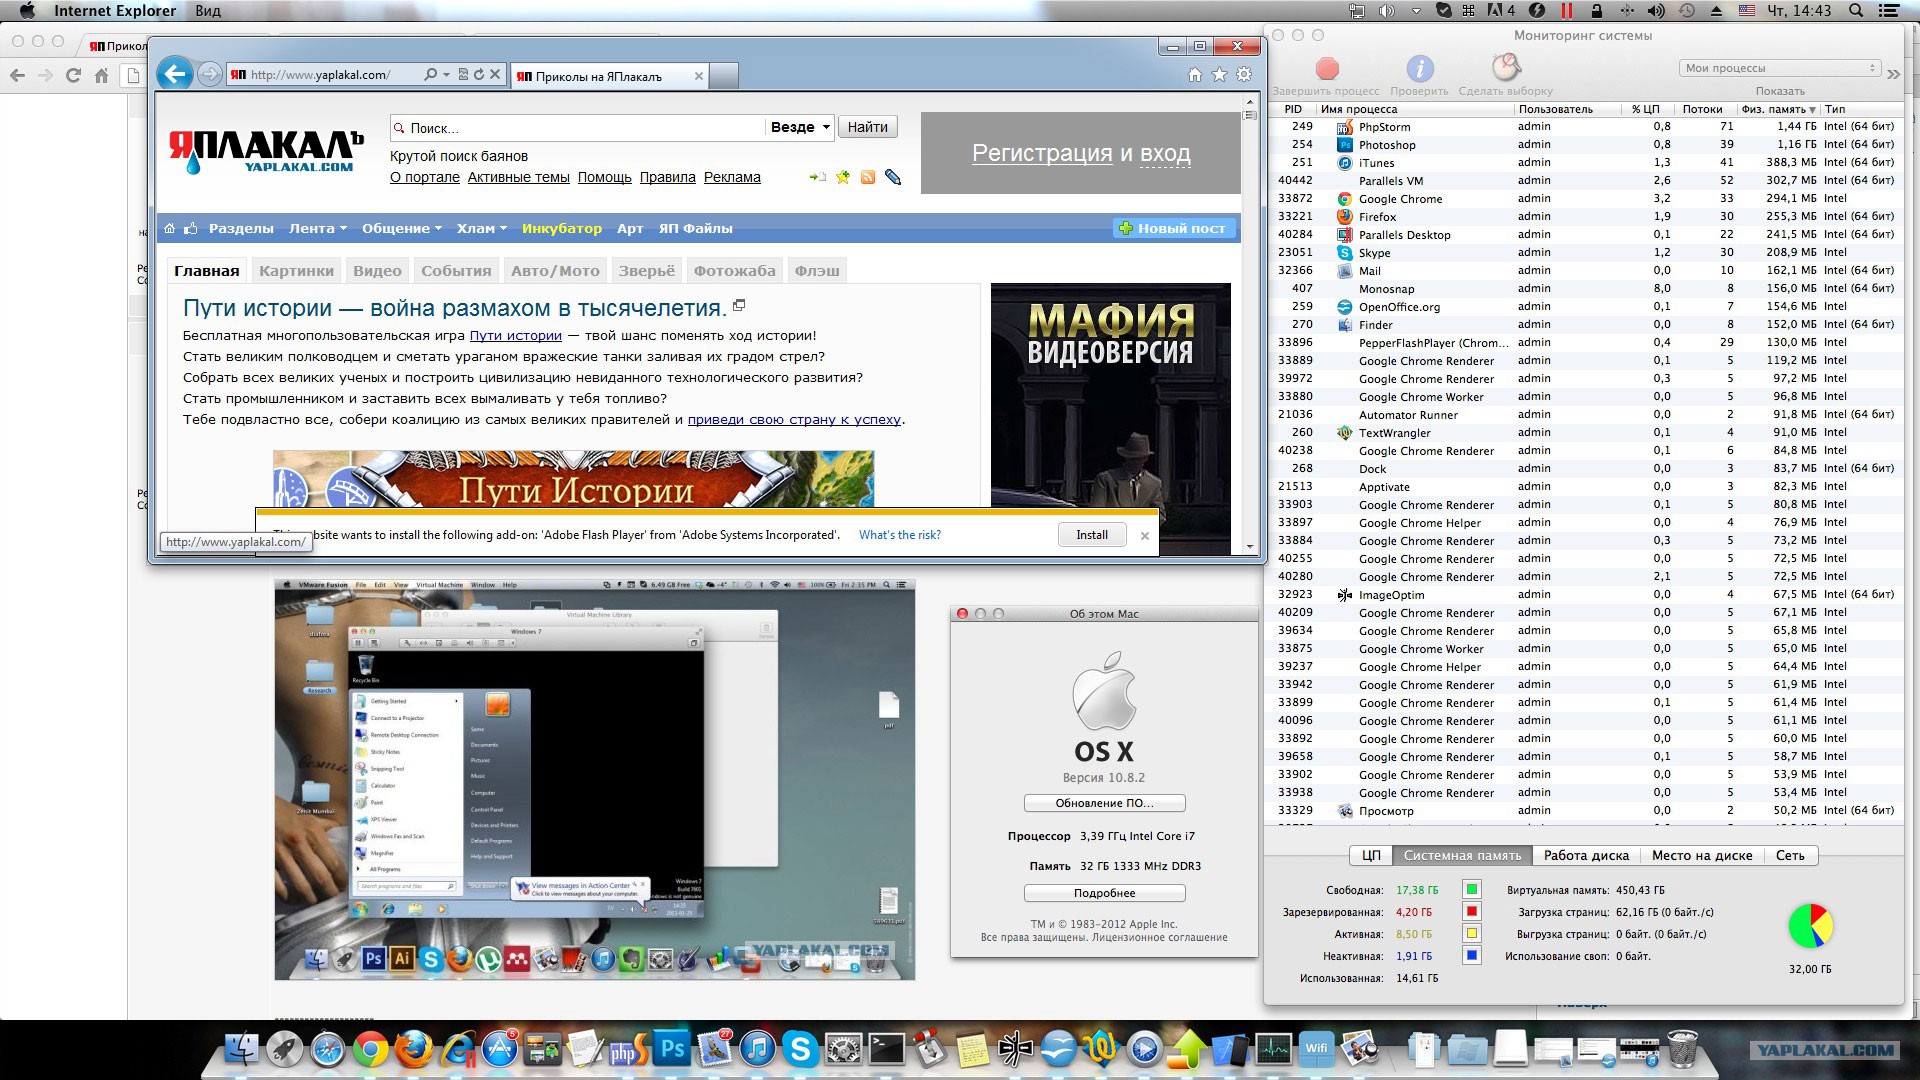1920x1080 pixels.
Task: Click the blue 'Неактивная' memory color swatch
Action: pyautogui.click(x=1471, y=955)
